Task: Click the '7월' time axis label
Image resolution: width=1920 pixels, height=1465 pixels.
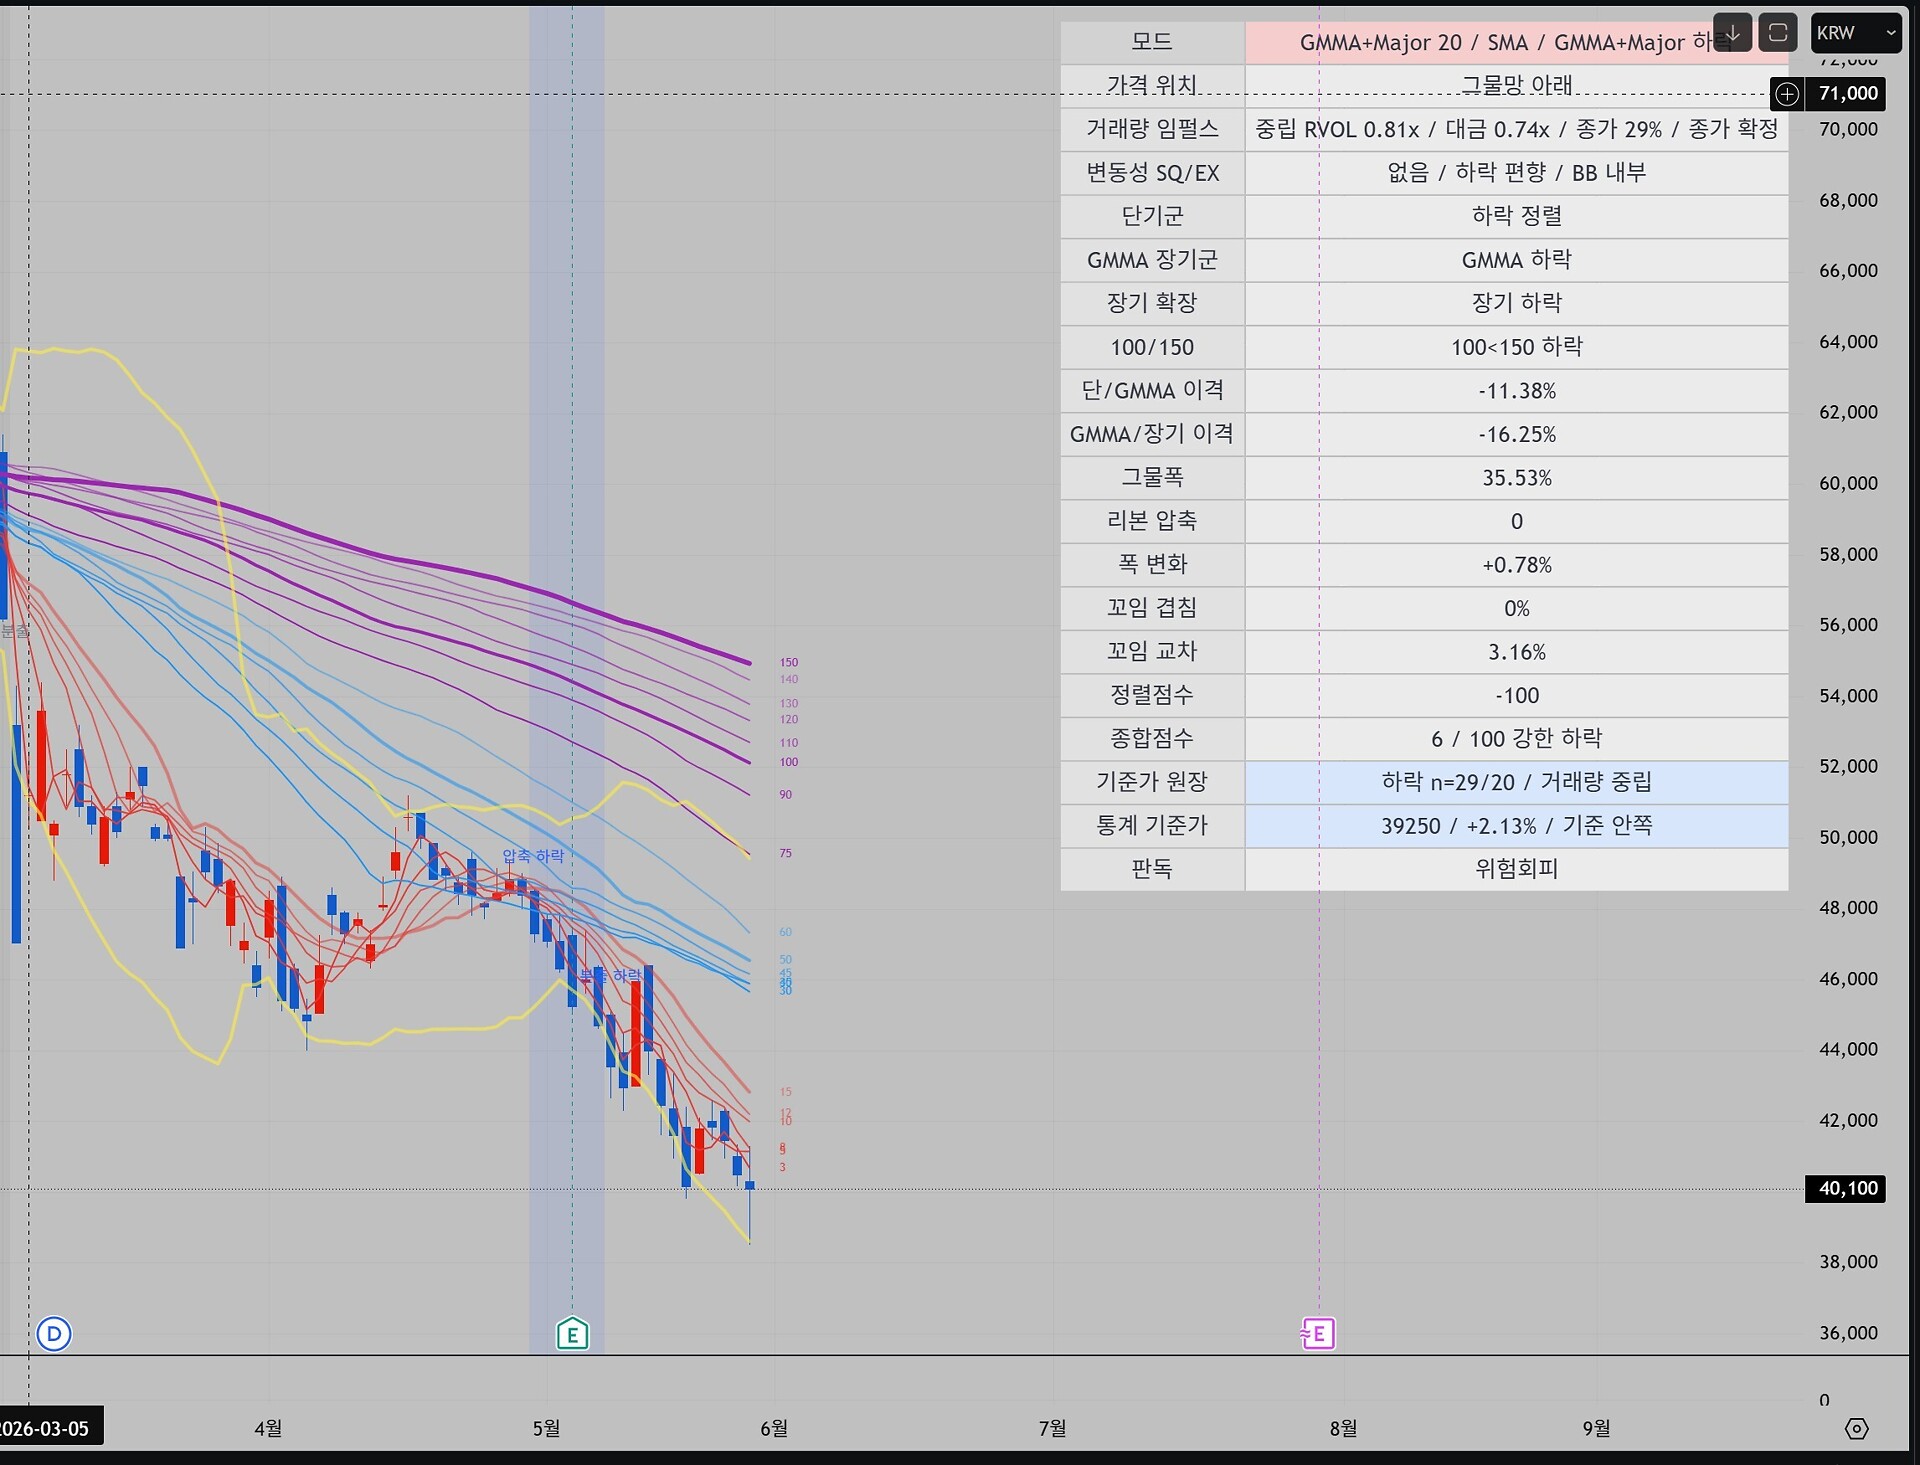Action: 1052,1428
